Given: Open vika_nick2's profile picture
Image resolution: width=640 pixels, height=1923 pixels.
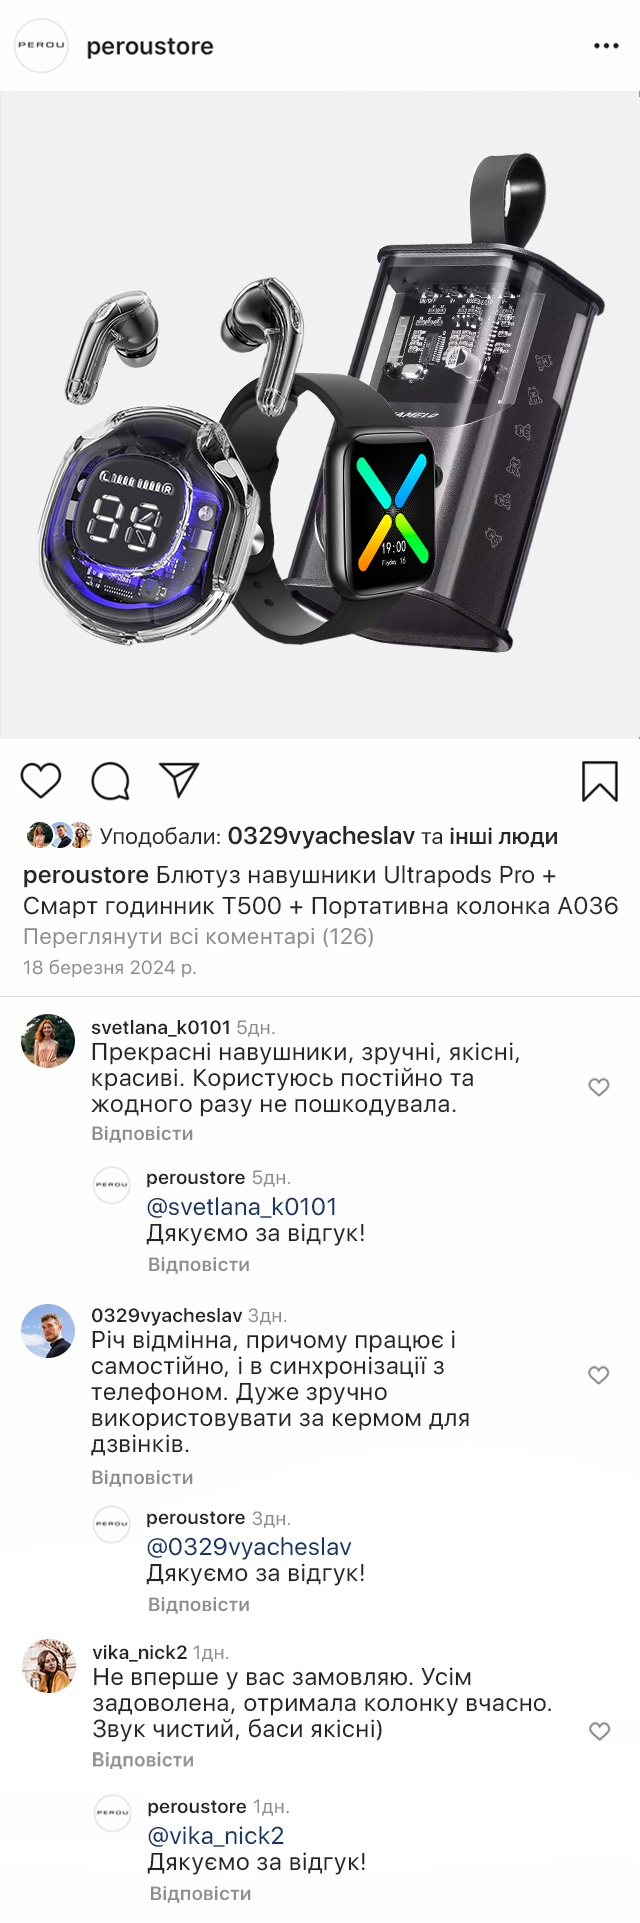Looking at the screenshot, I should click(49, 1666).
